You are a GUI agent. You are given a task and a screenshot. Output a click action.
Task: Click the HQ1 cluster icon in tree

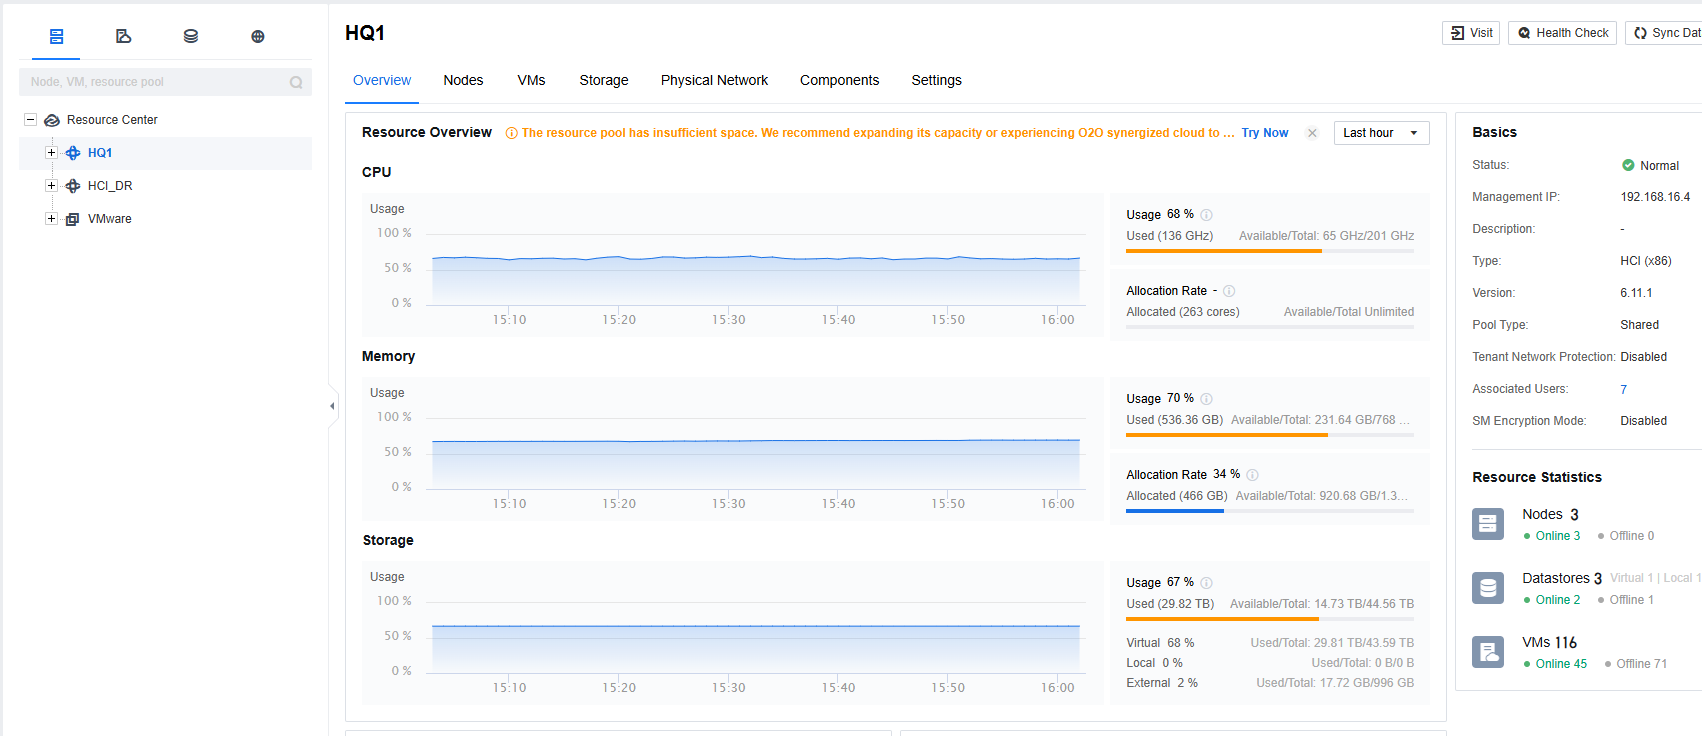click(x=73, y=153)
